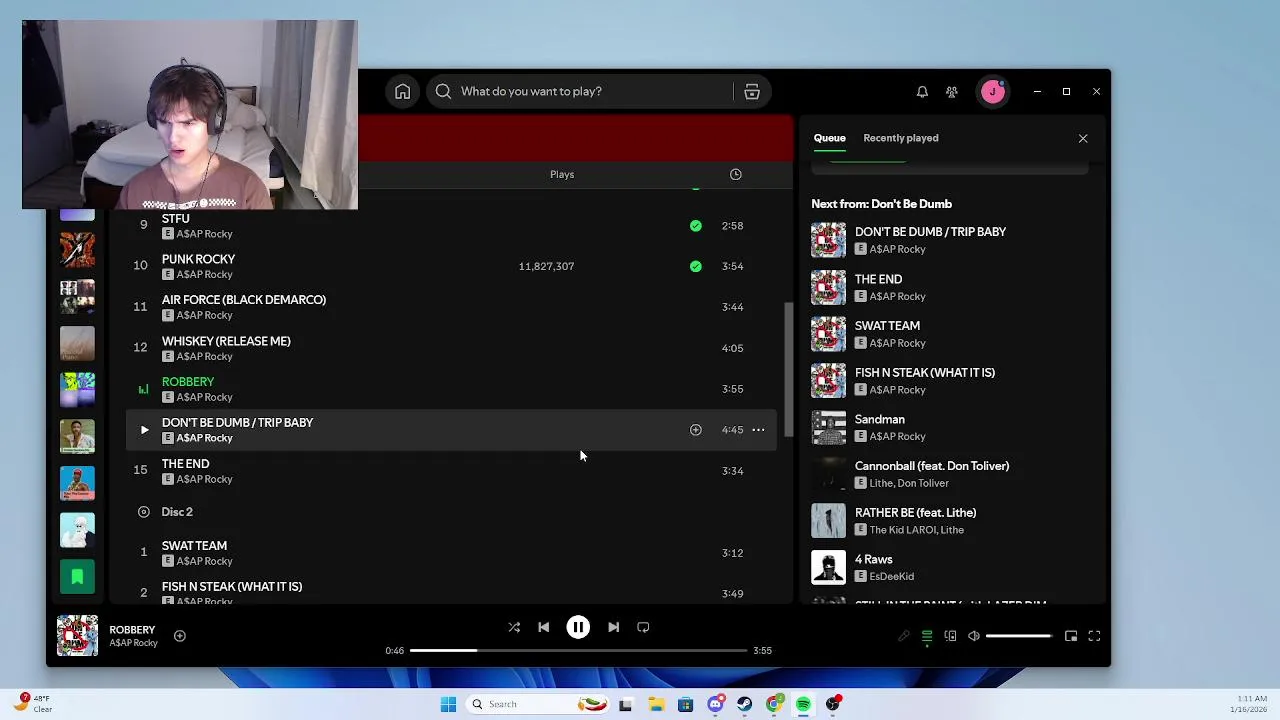Adjust the volume slider

[1018, 636]
